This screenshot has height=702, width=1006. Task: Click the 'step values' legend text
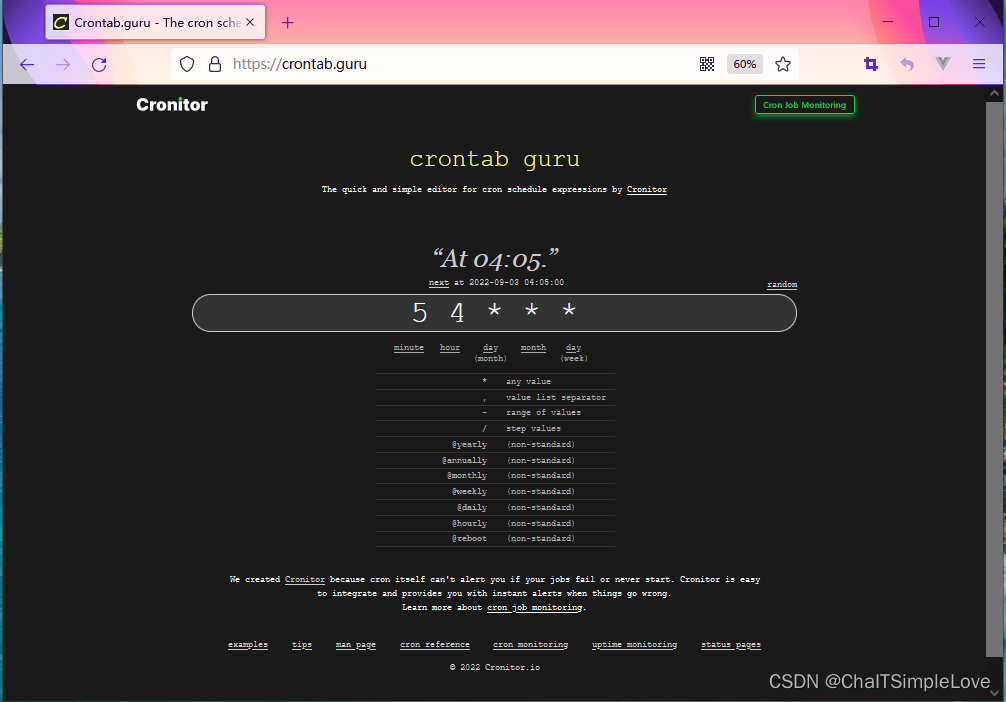[533, 429]
